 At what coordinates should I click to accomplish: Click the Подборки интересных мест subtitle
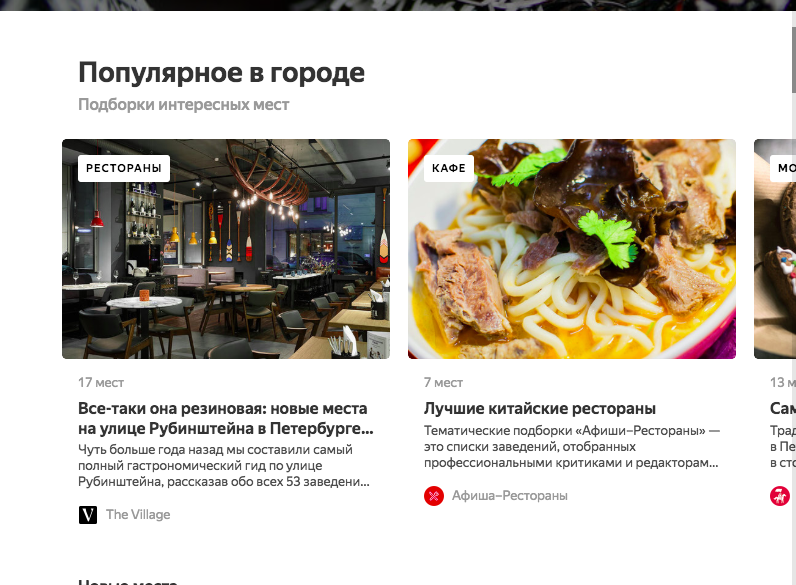[183, 105]
